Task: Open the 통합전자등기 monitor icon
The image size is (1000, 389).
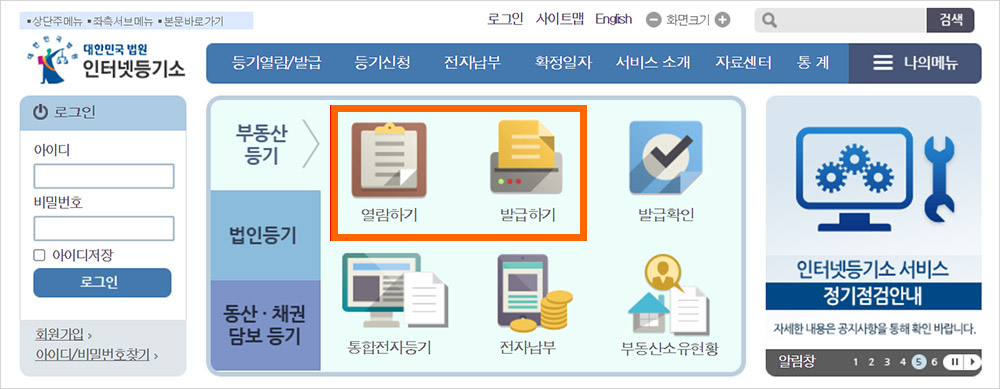Action: [395, 291]
